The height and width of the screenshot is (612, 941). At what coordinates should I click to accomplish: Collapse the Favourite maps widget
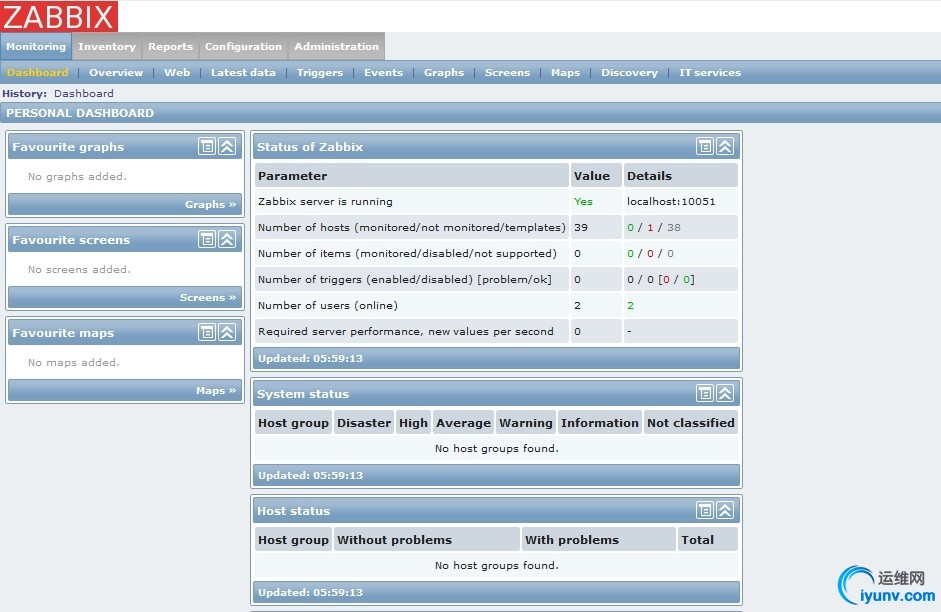(x=227, y=332)
